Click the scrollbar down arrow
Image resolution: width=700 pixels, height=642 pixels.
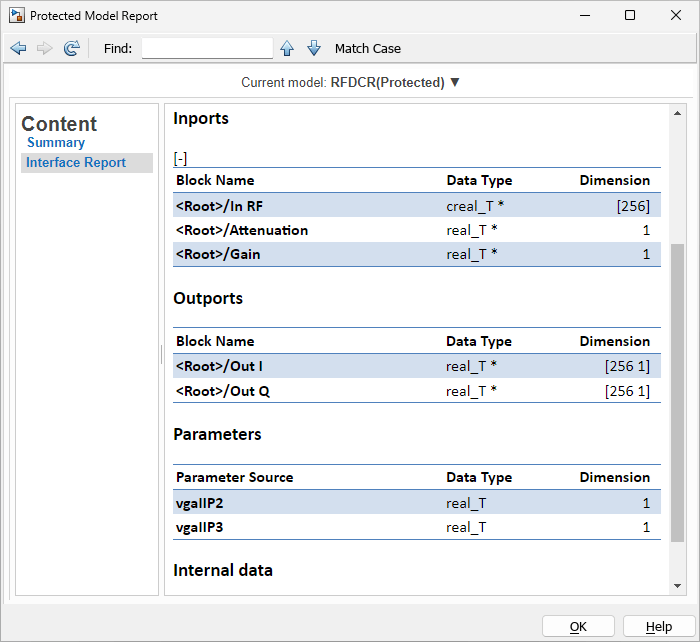(x=677, y=586)
